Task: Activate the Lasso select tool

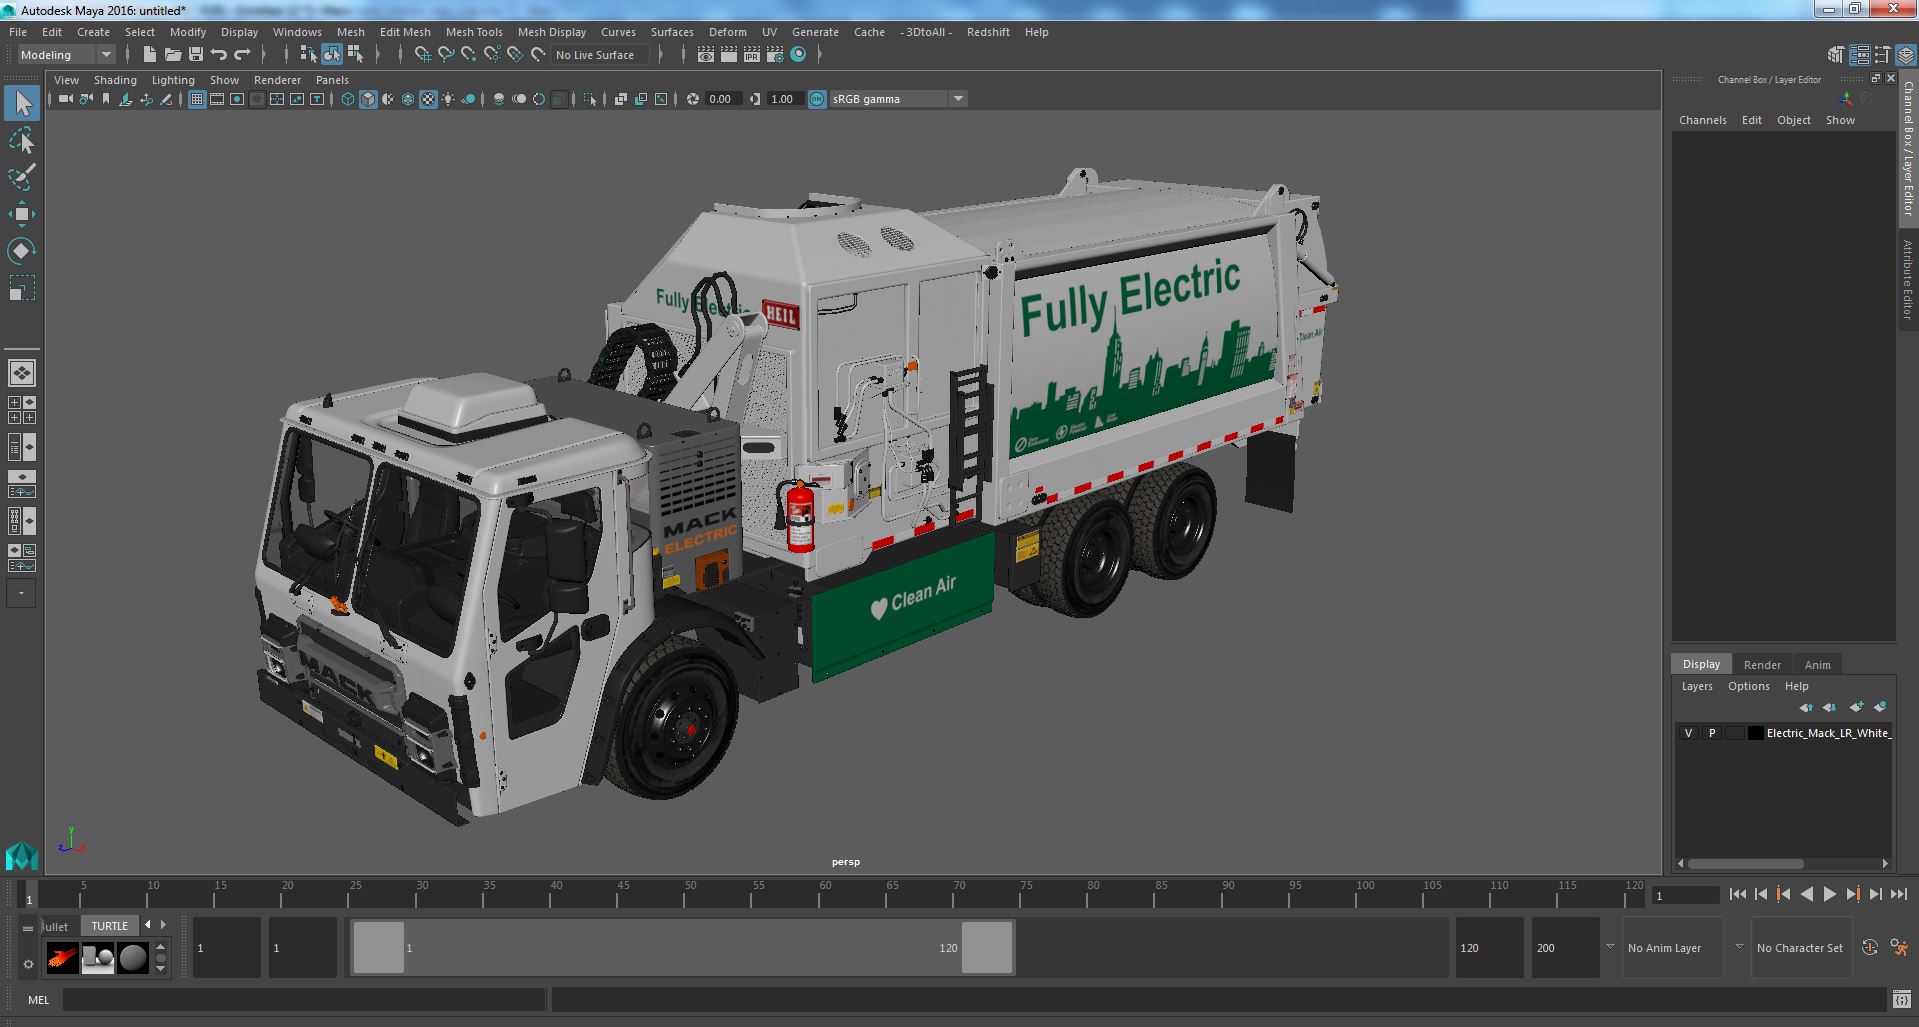Action: coord(22,141)
